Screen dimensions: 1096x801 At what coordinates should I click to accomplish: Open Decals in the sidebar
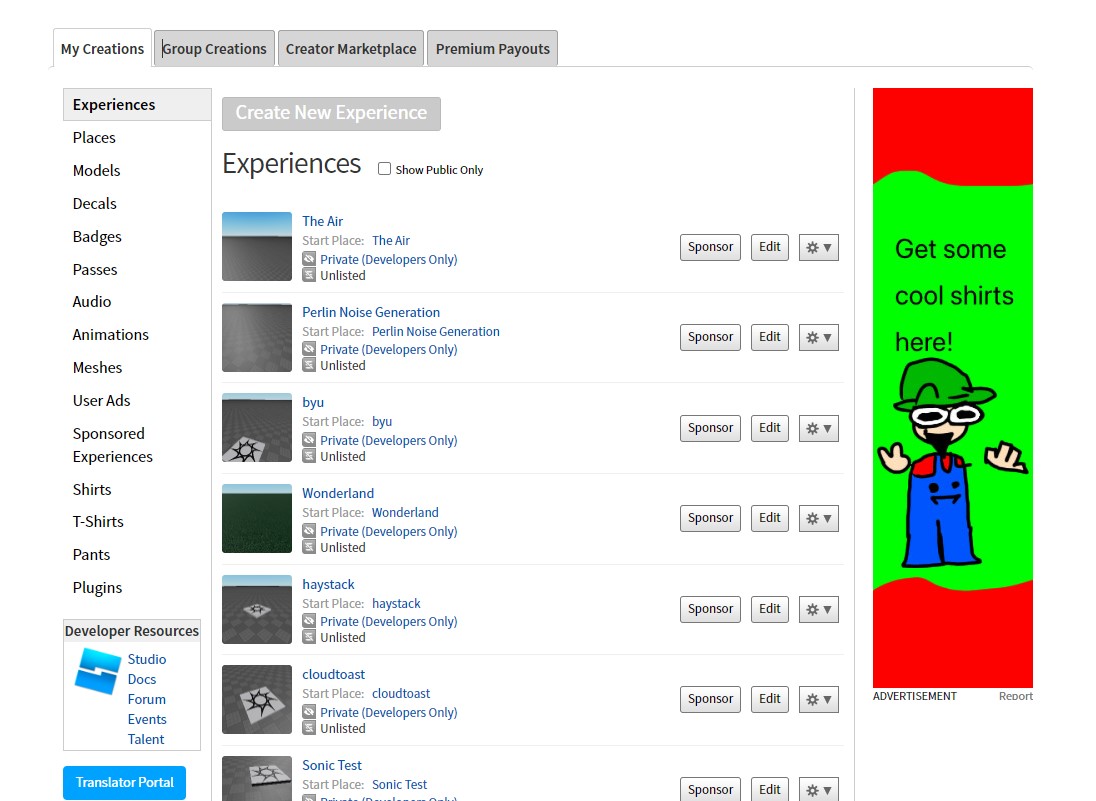point(94,203)
